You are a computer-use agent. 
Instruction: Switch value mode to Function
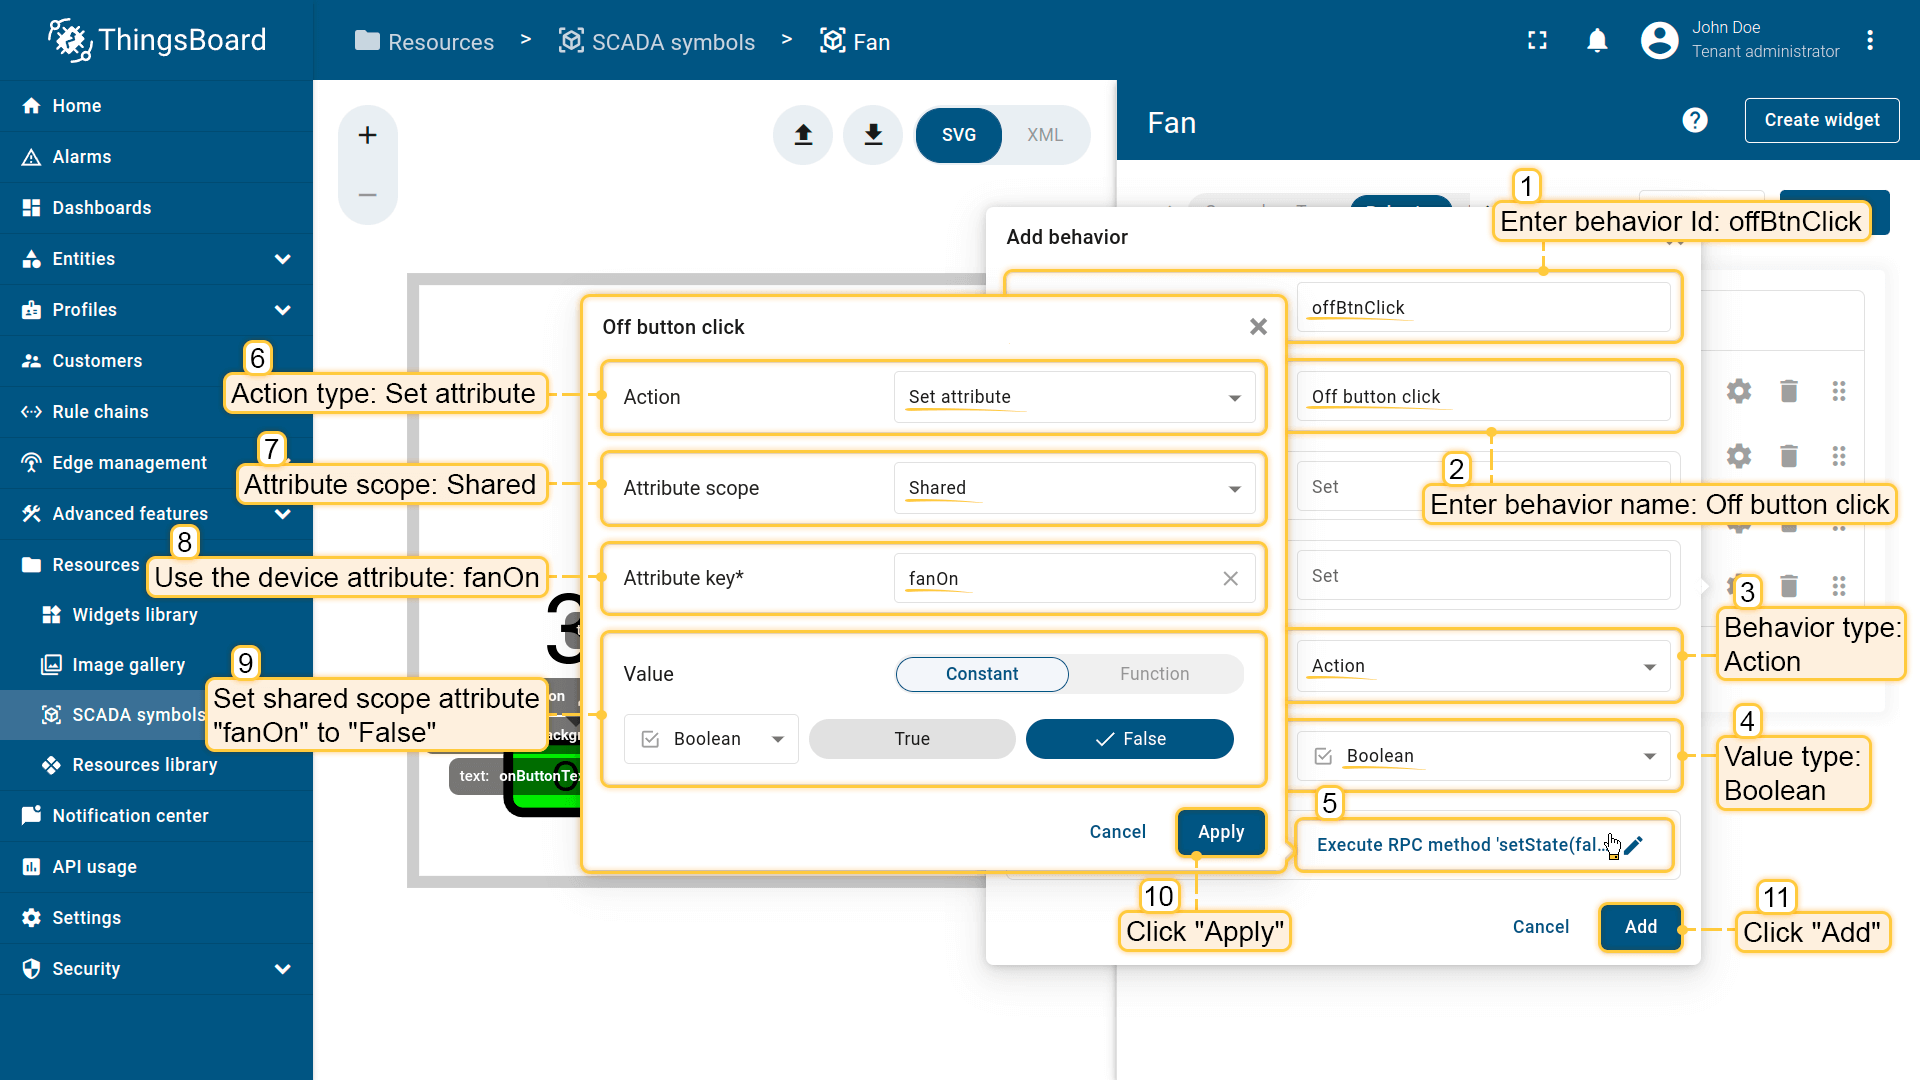pos(1154,674)
